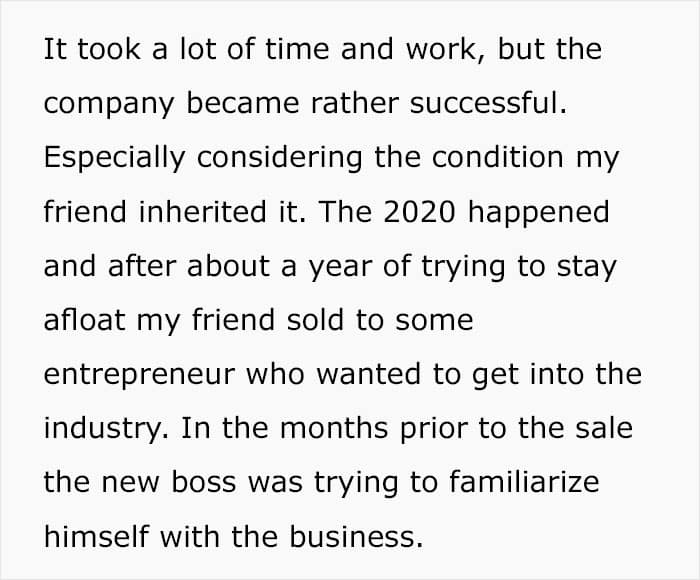The width and height of the screenshot is (700, 580).
Task: Click the word 'himself' on the last line
Action: [x=96, y=536]
